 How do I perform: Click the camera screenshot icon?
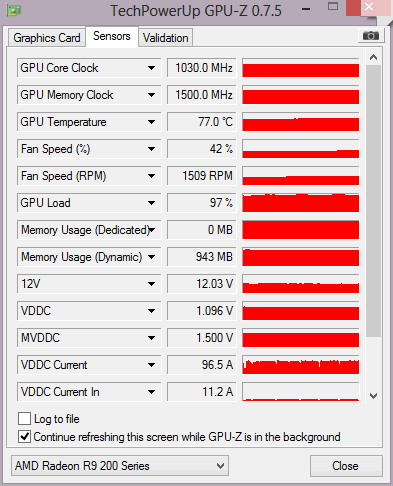[371, 35]
